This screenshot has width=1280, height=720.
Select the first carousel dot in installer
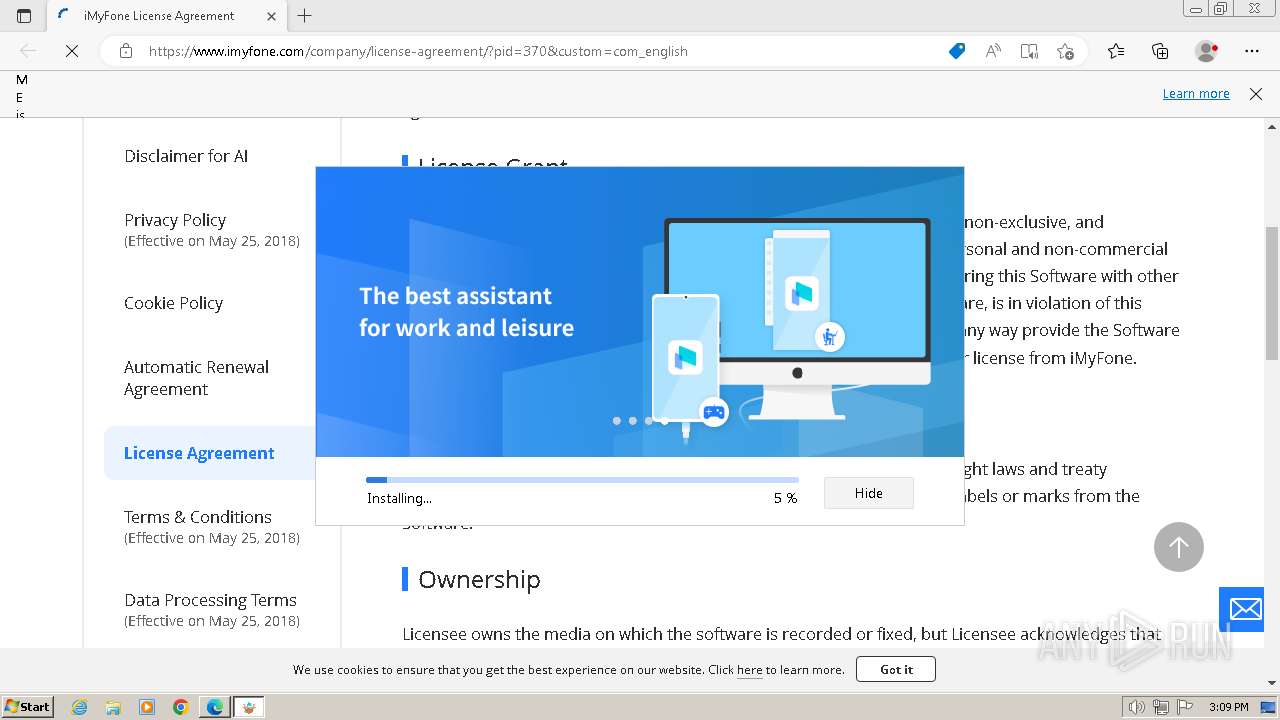[x=617, y=421]
